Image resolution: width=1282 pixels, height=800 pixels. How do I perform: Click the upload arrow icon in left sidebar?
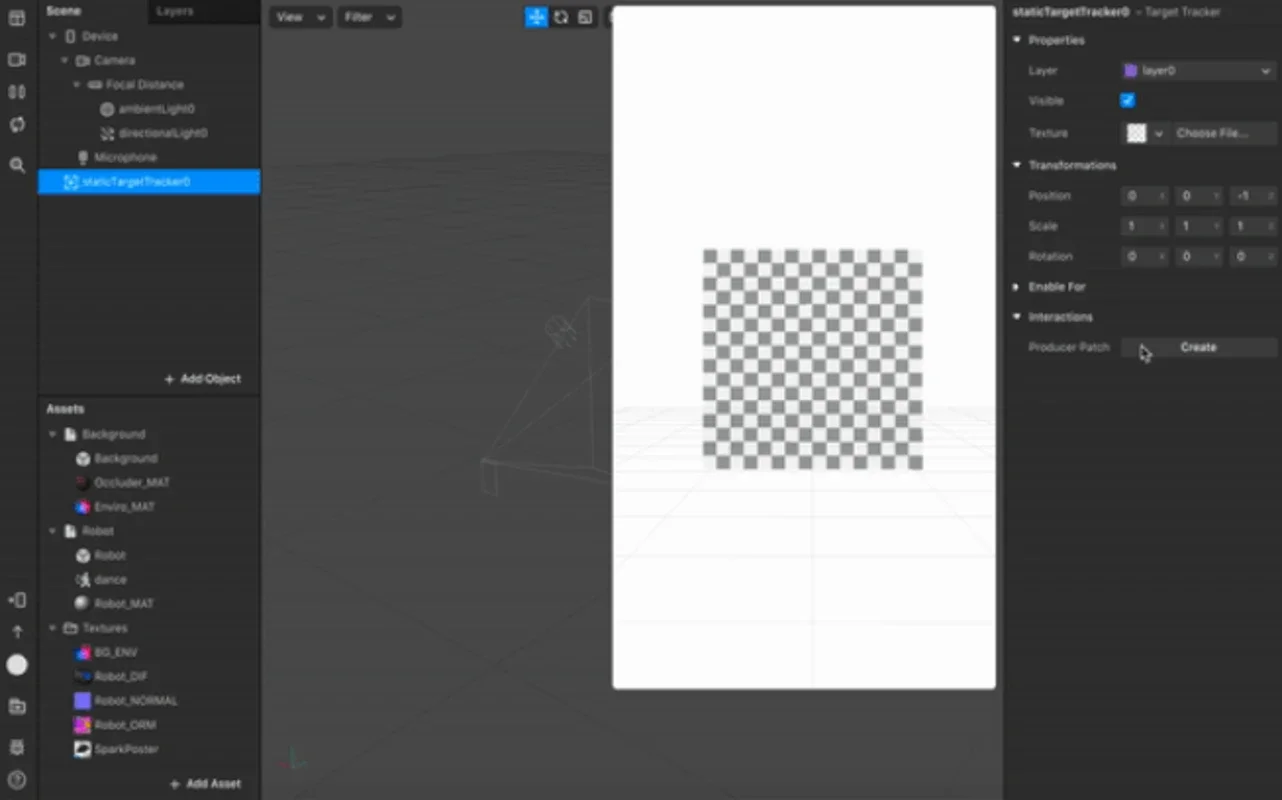click(x=17, y=632)
